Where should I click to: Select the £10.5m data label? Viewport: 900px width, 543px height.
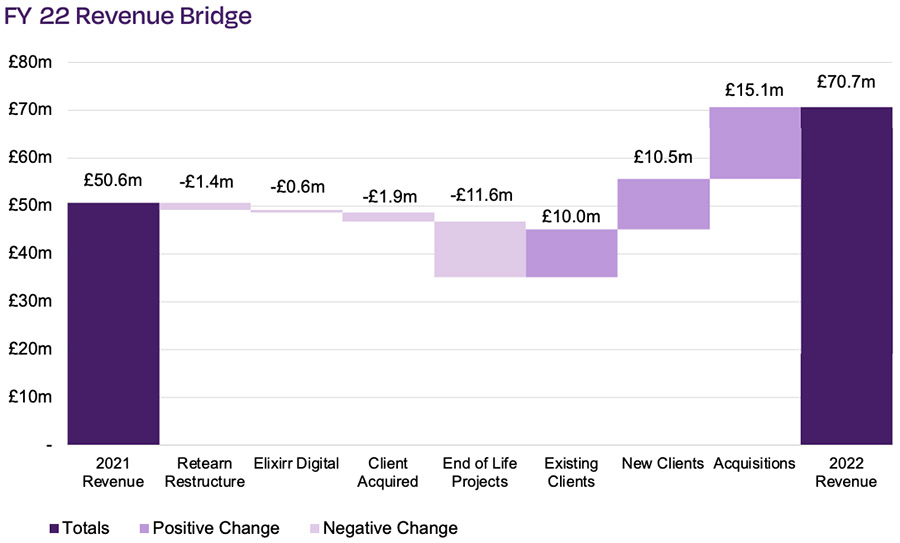click(x=662, y=157)
